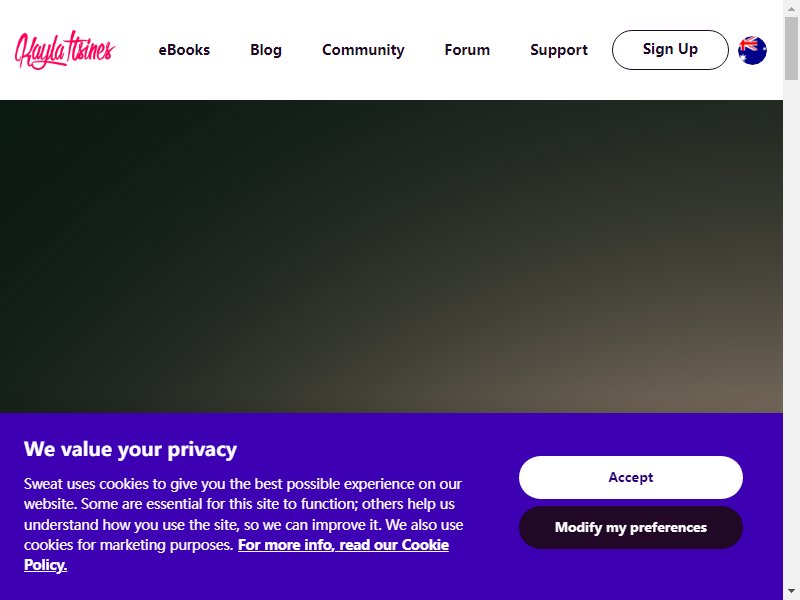Read the Cookie Policy link
800x600 pixels.
click(236, 555)
